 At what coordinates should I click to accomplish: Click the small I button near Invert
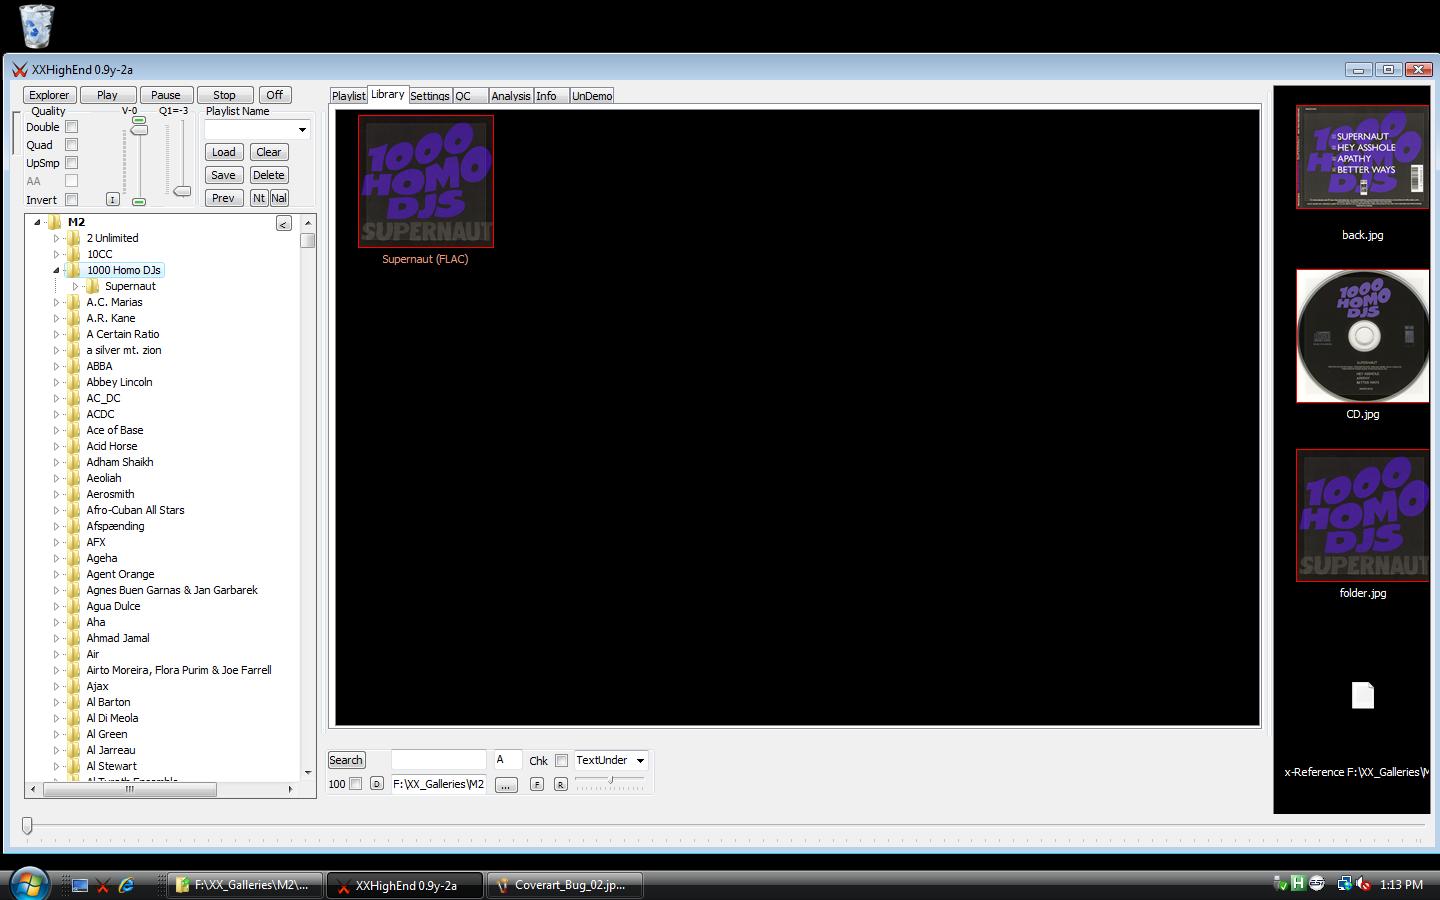112,199
